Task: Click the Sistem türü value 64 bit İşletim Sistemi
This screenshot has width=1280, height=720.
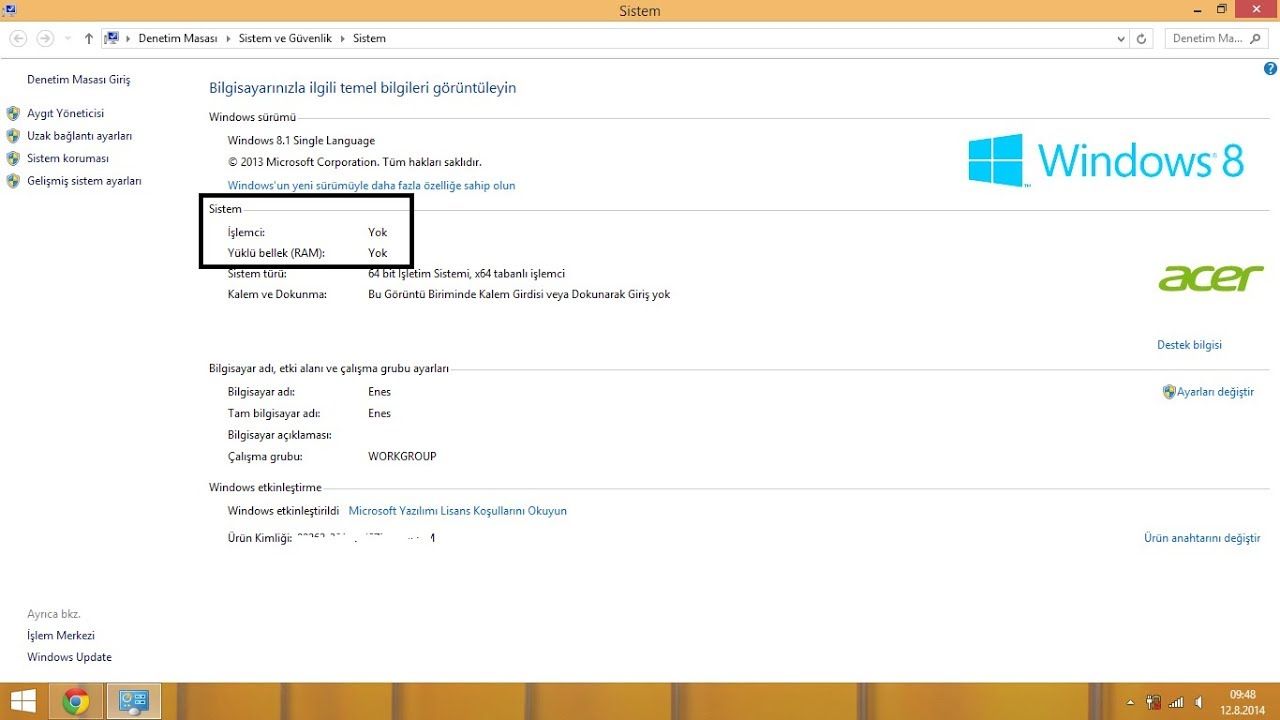Action: 467,274
